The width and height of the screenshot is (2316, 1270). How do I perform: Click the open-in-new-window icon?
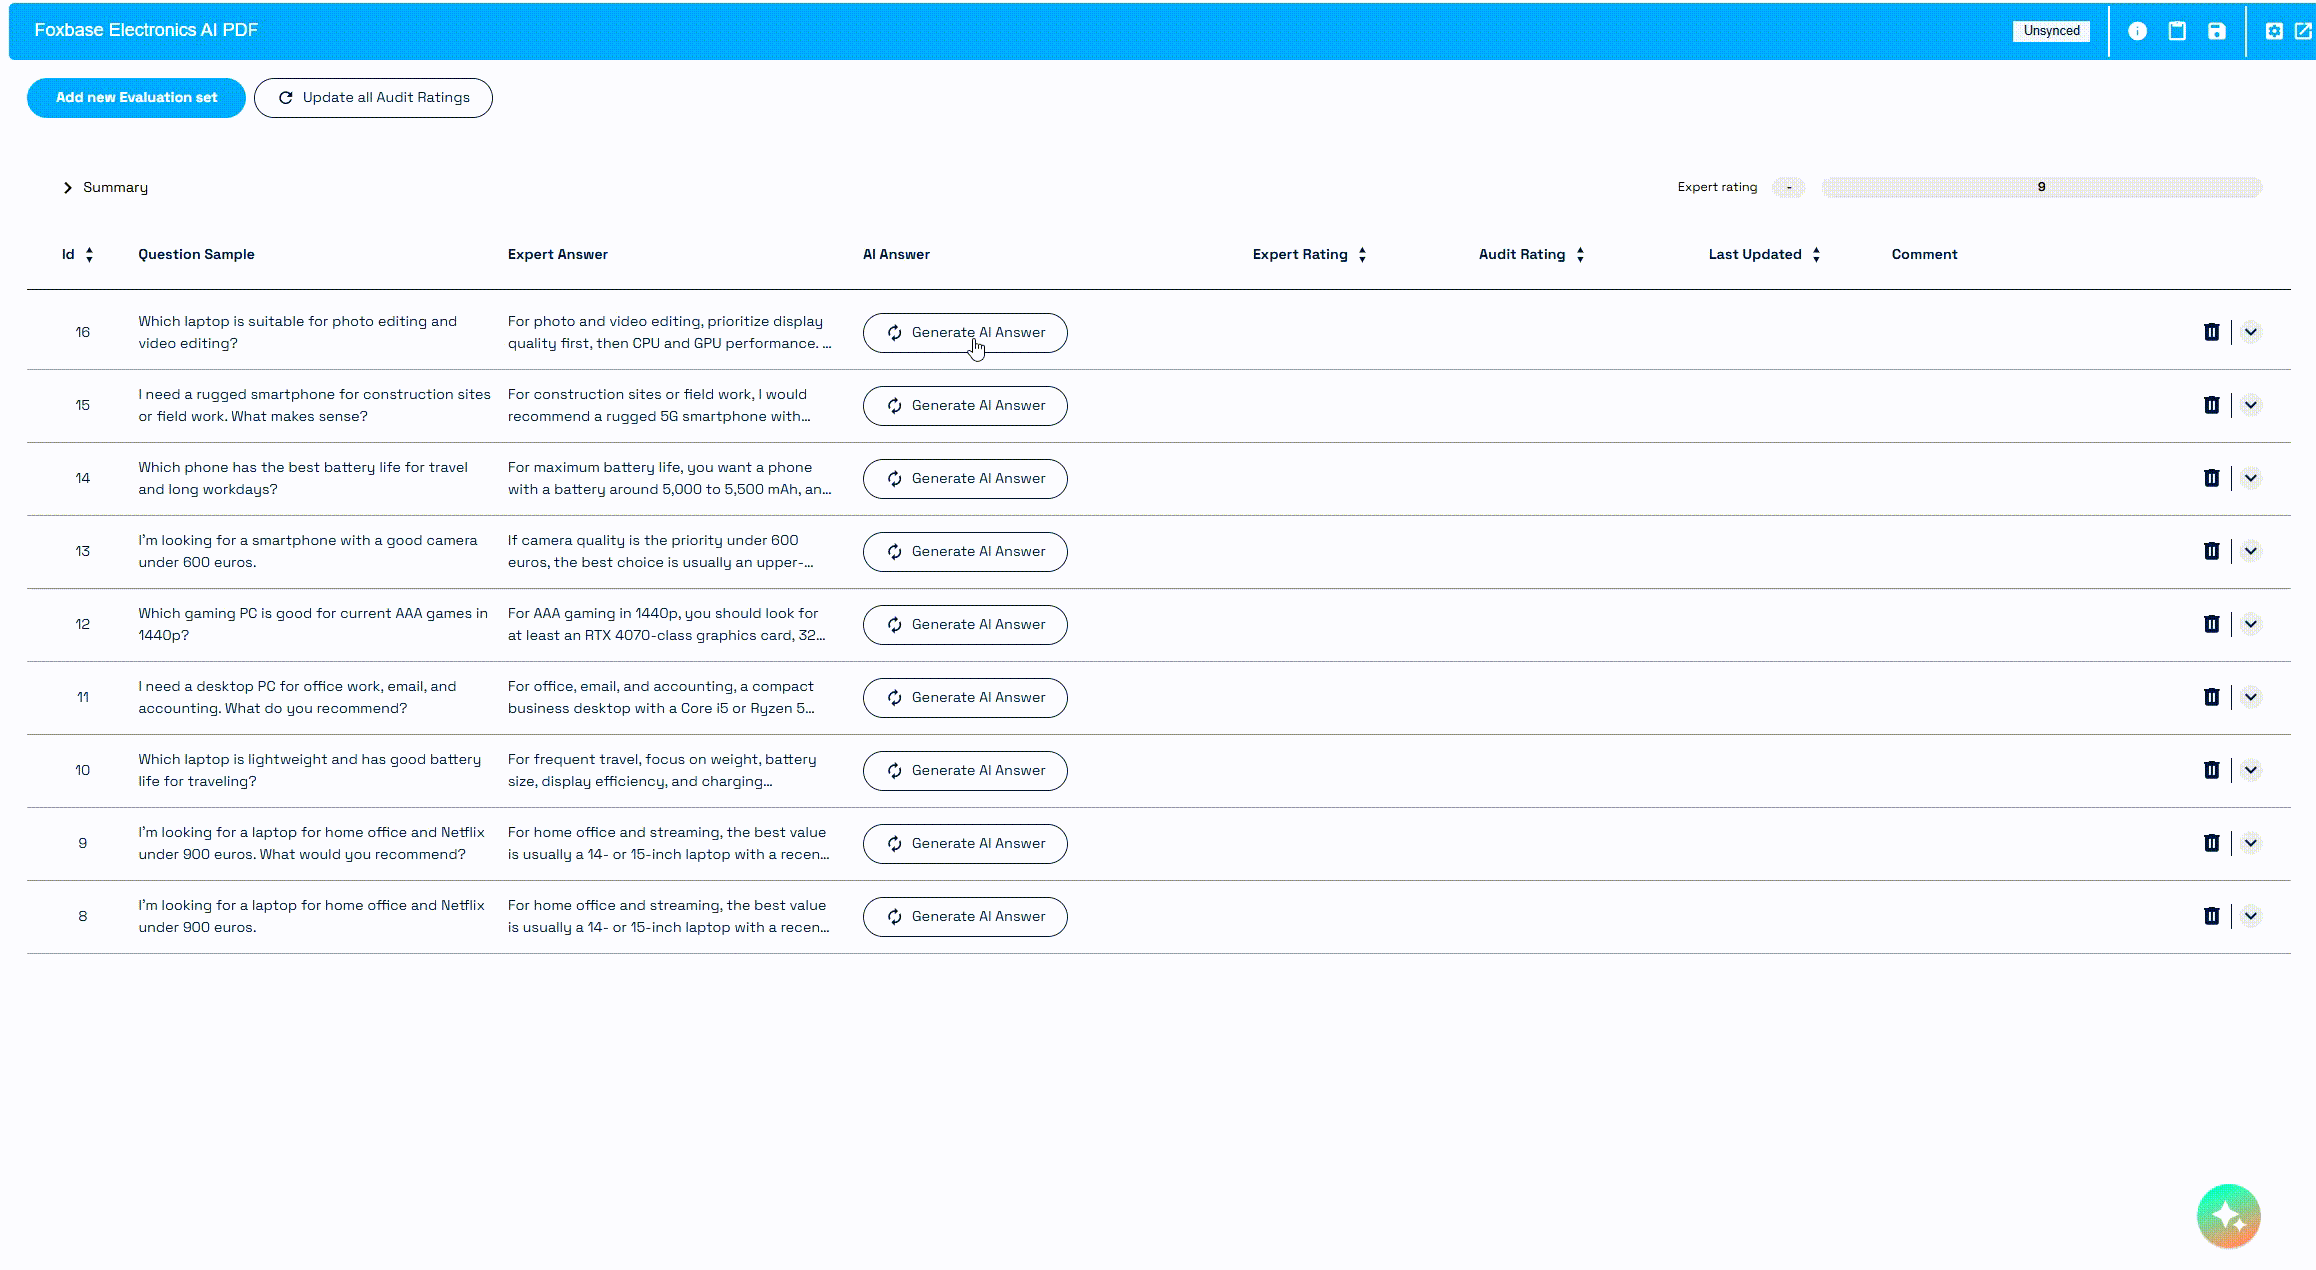(2303, 31)
